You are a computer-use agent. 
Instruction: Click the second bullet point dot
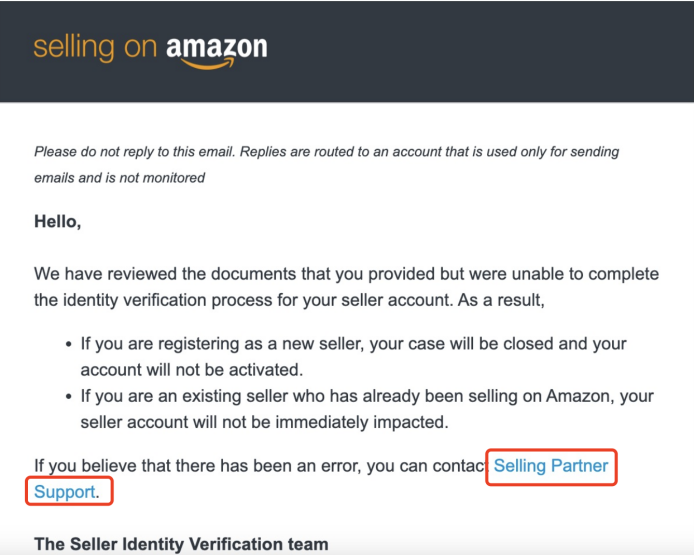pyautogui.click(x=68, y=397)
